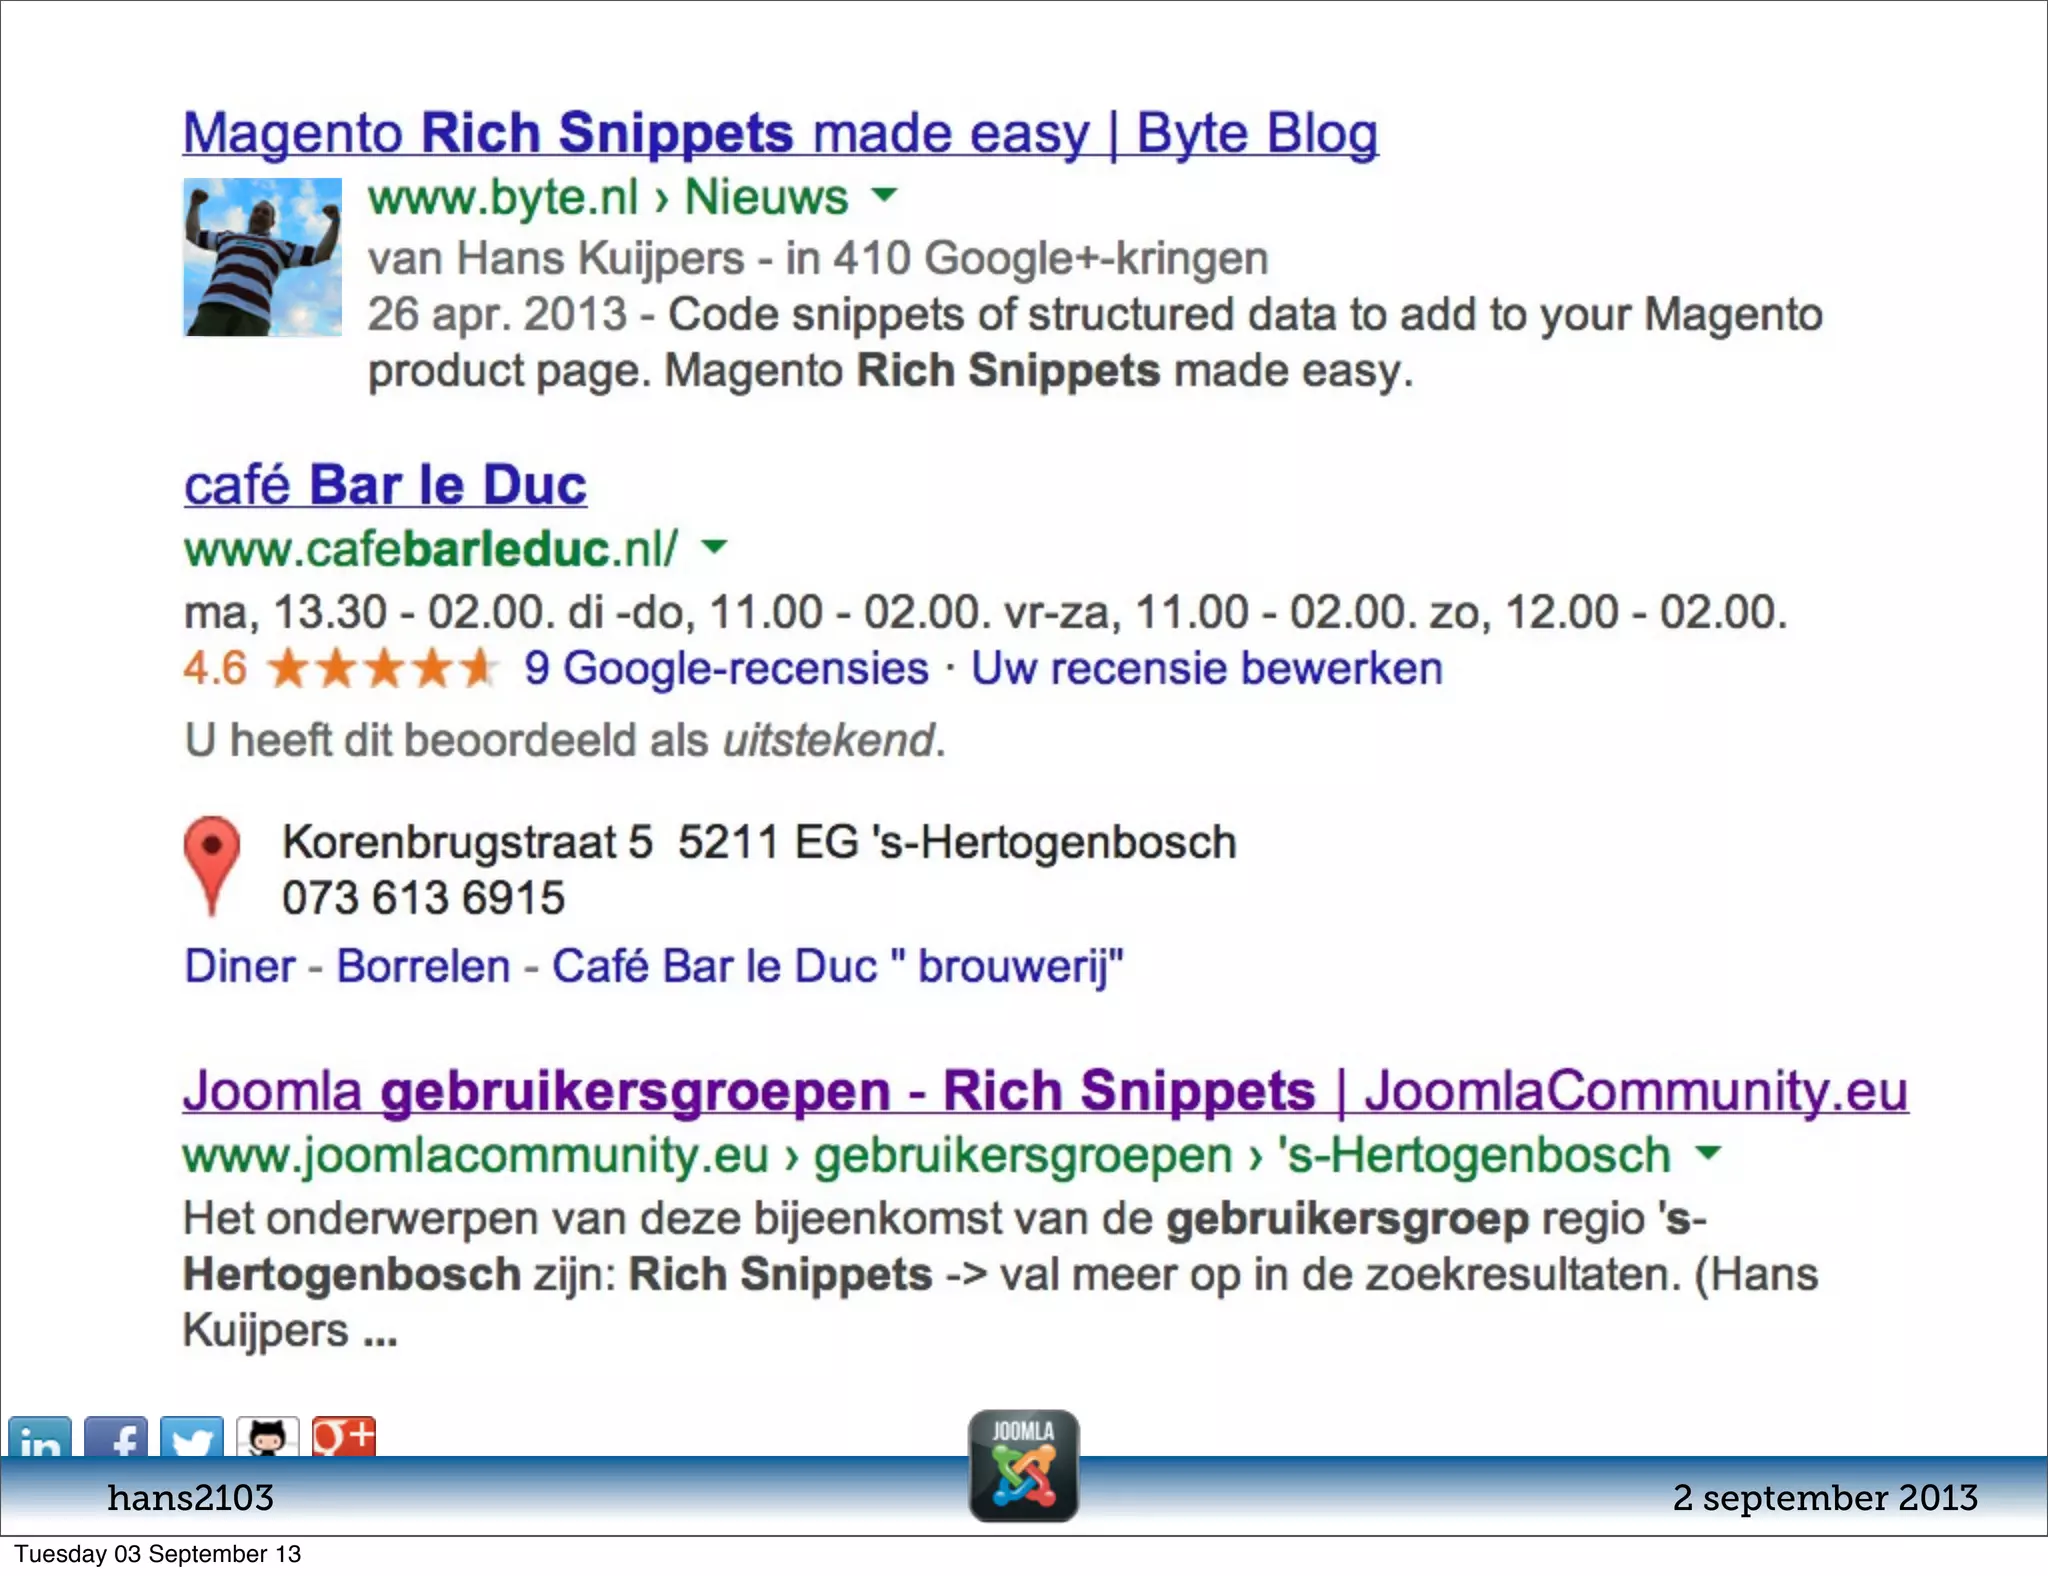Screen dimensions: 2048x1576
Task: Click the orange star rating
Action: pyautogui.click(x=383, y=668)
